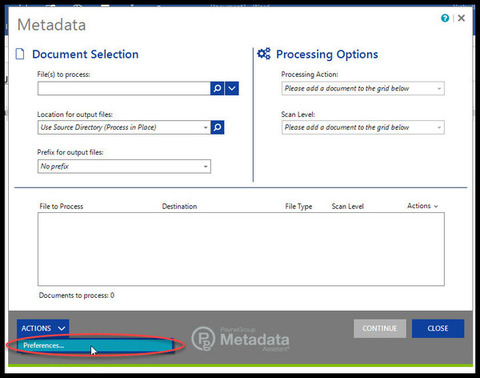Click the File to Process column header
The width and height of the screenshot is (480, 378).
click(61, 206)
